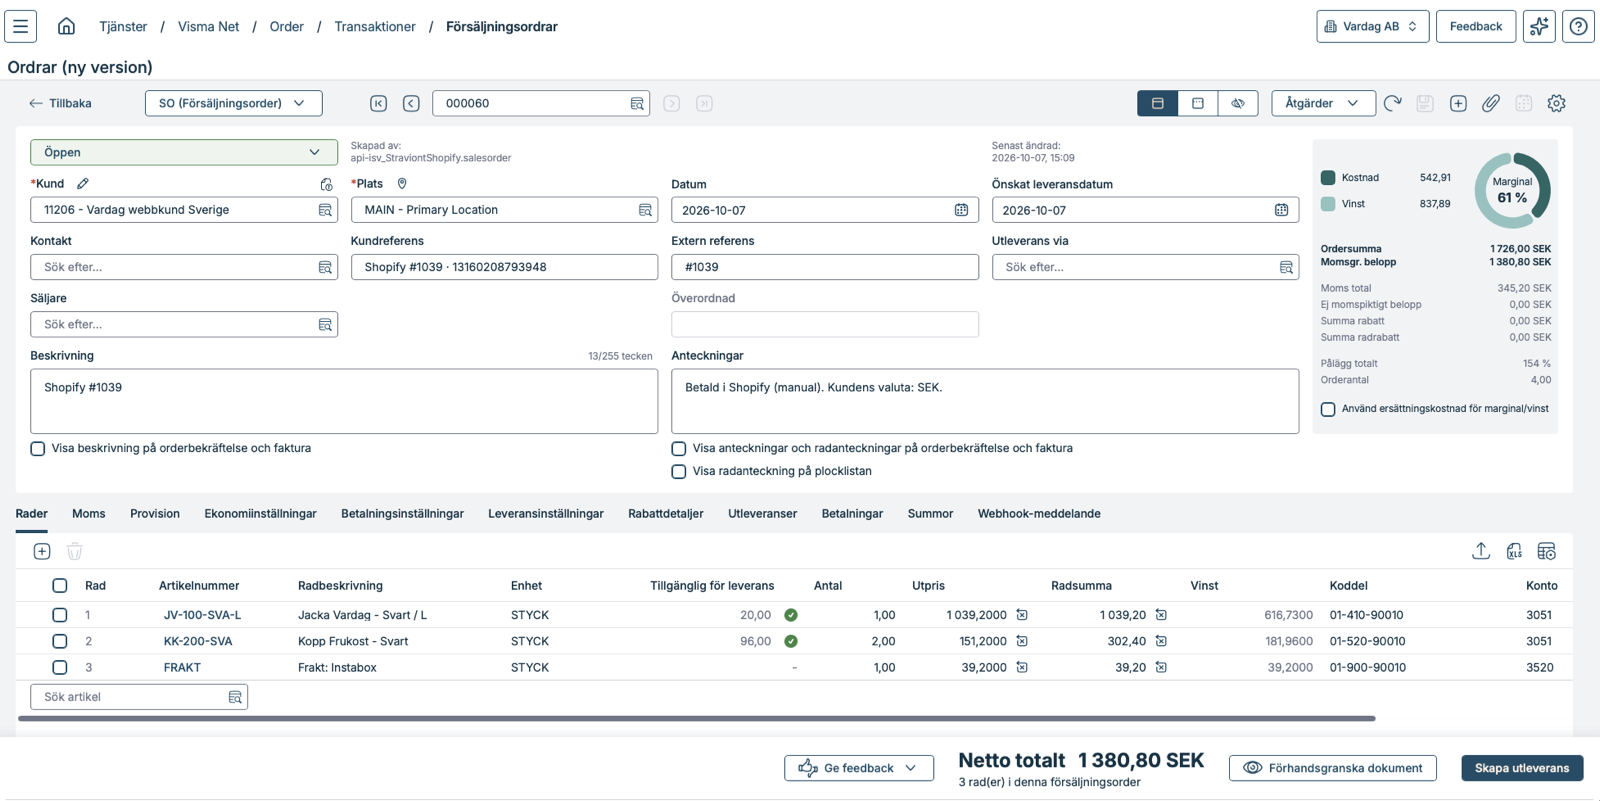Open the SO (Försäljningsorder) type dropdown

coord(233,103)
